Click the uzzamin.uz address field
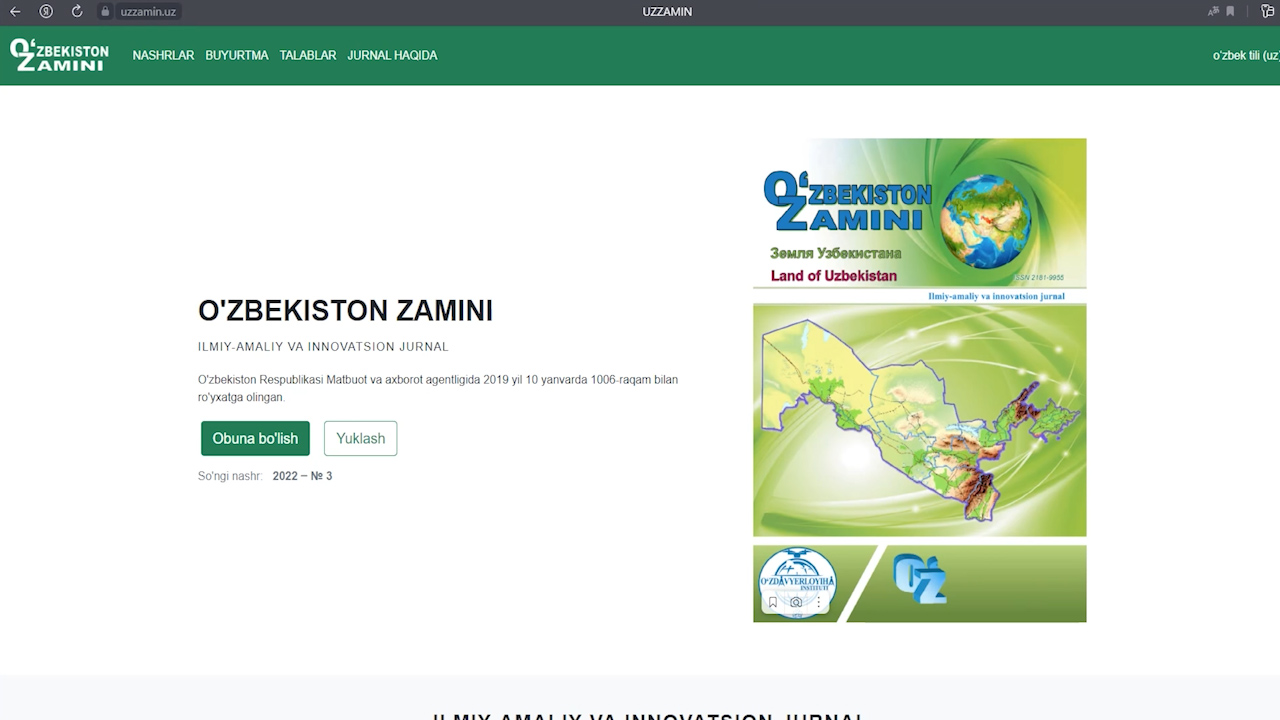The height and width of the screenshot is (720, 1280). [148, 12]
